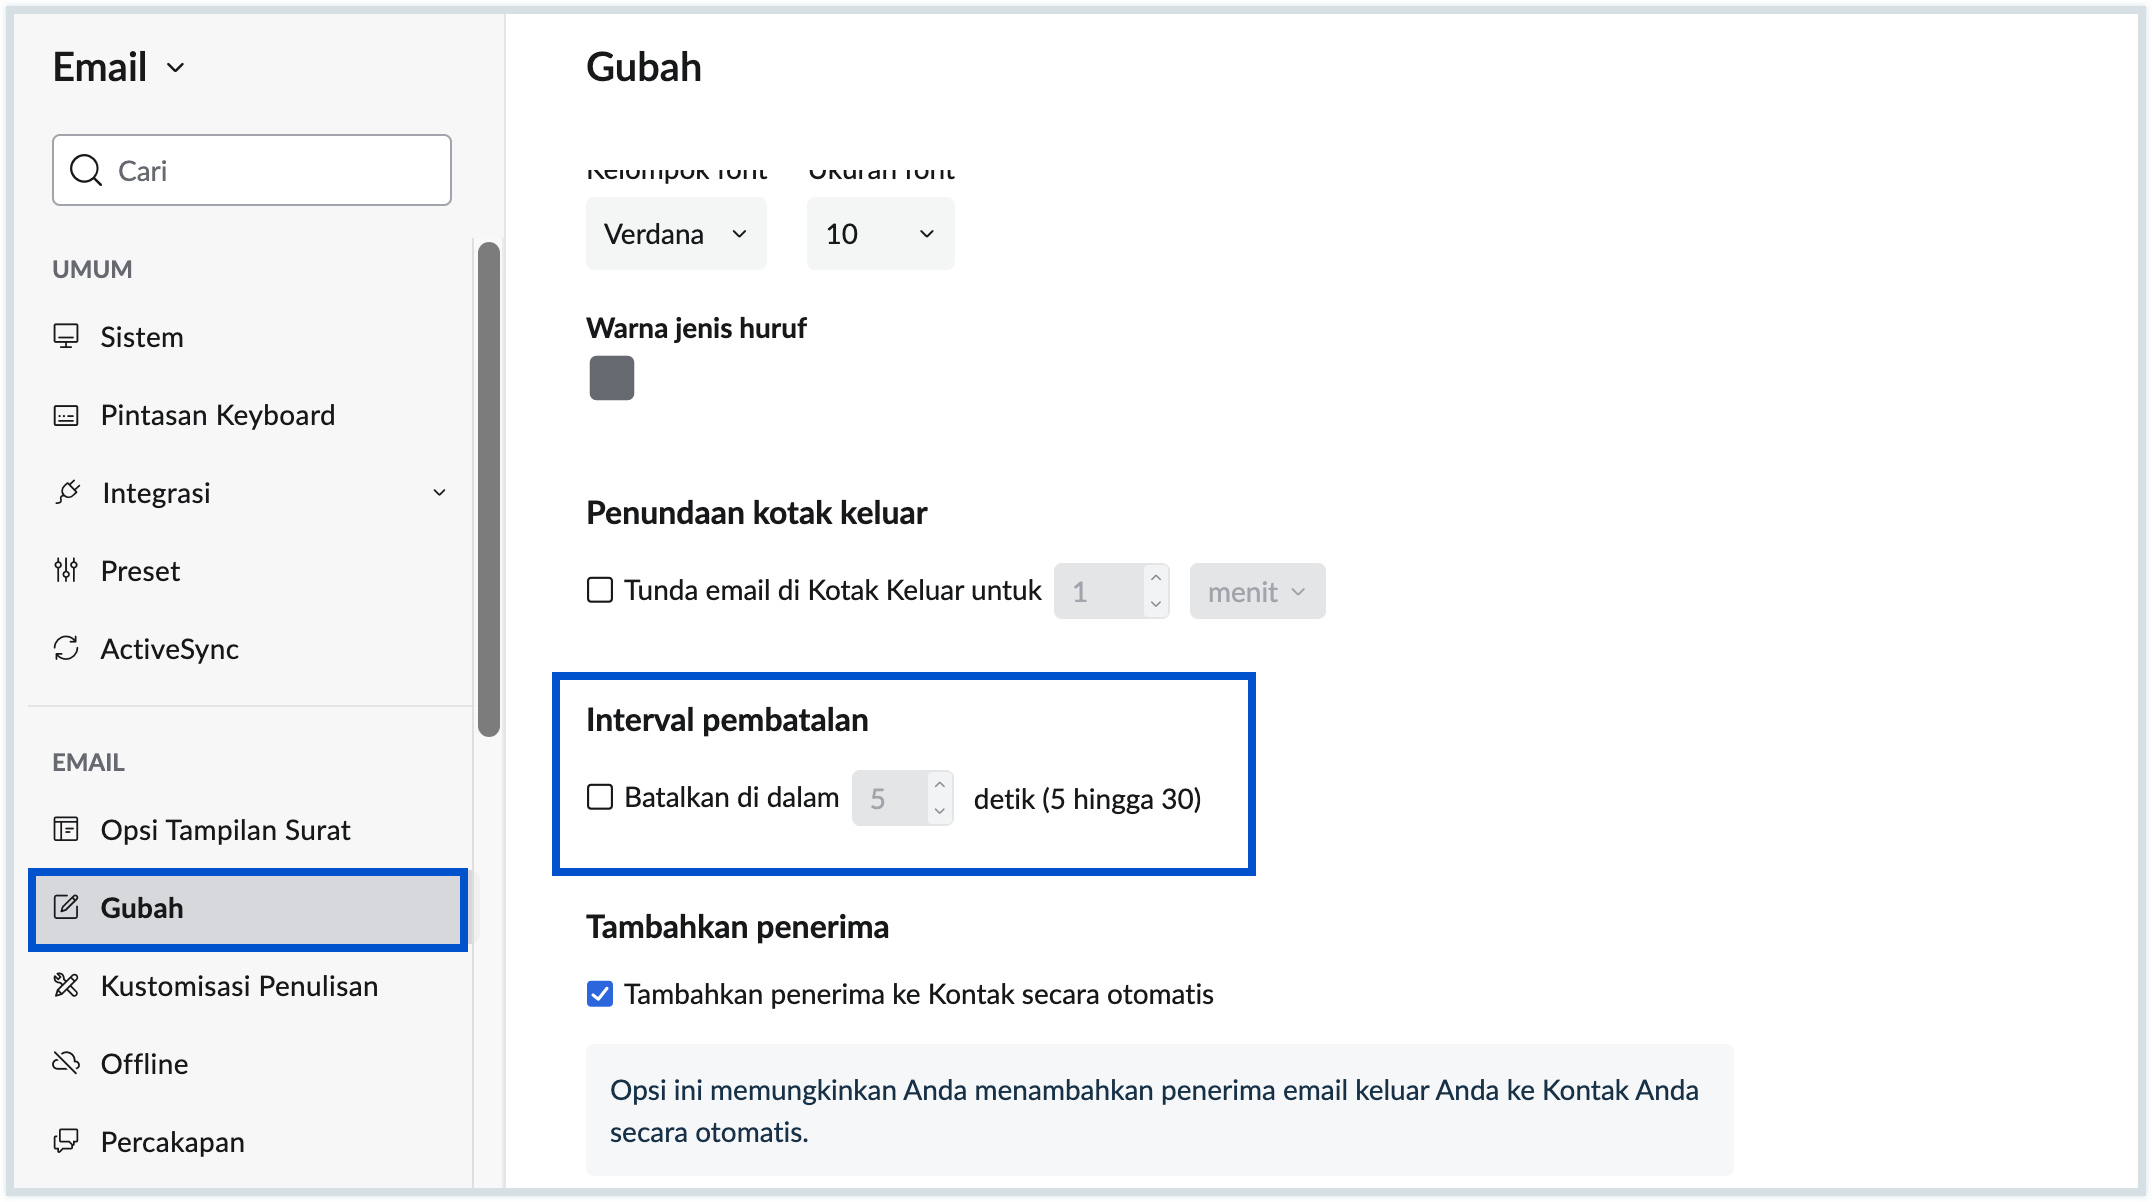This screenshot has height=1202, width=2152.
Task: Click the Cari search field
Action: (x=252, y=171)
